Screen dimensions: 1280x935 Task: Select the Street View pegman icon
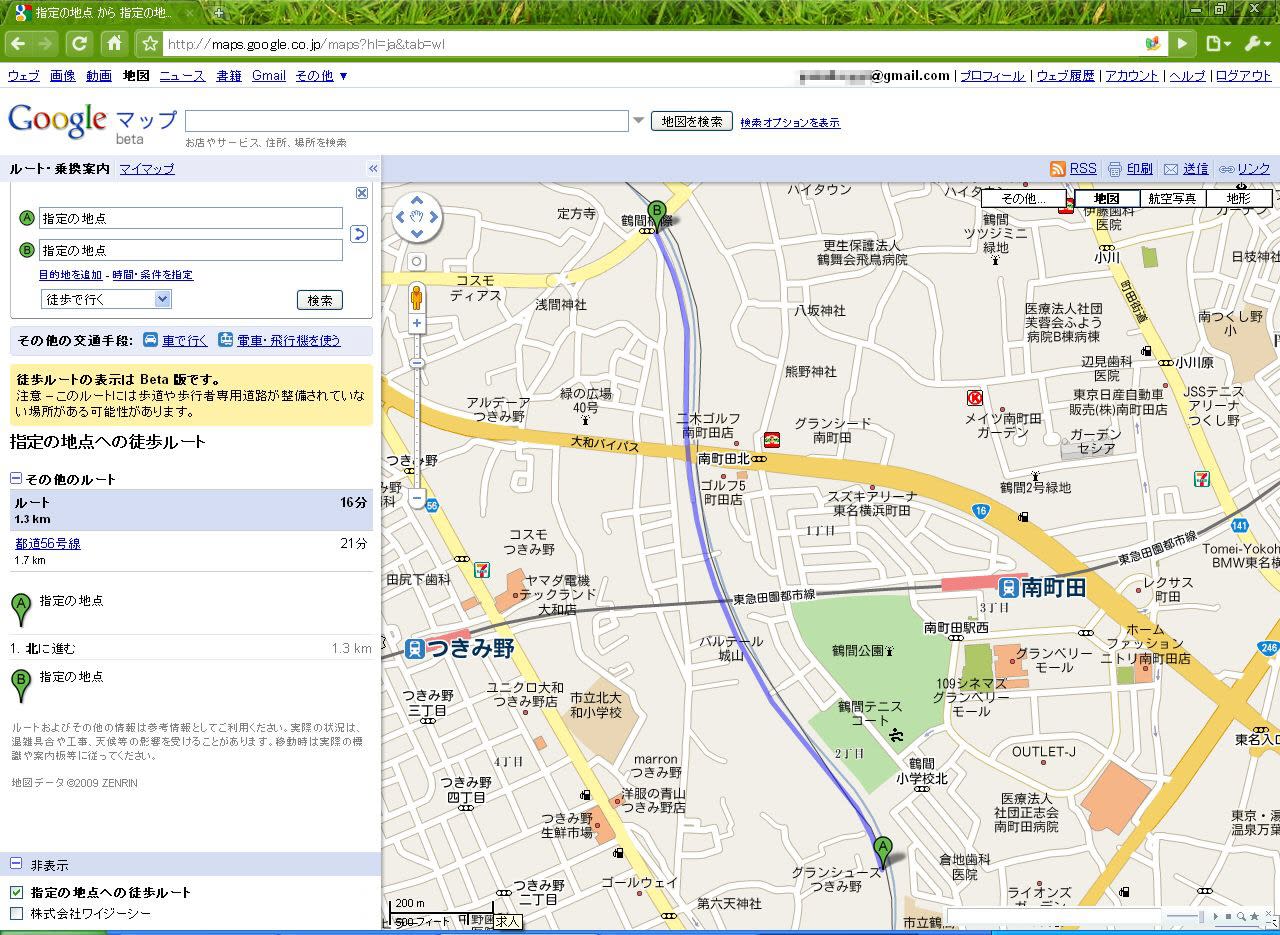click(x=417, y=296)
